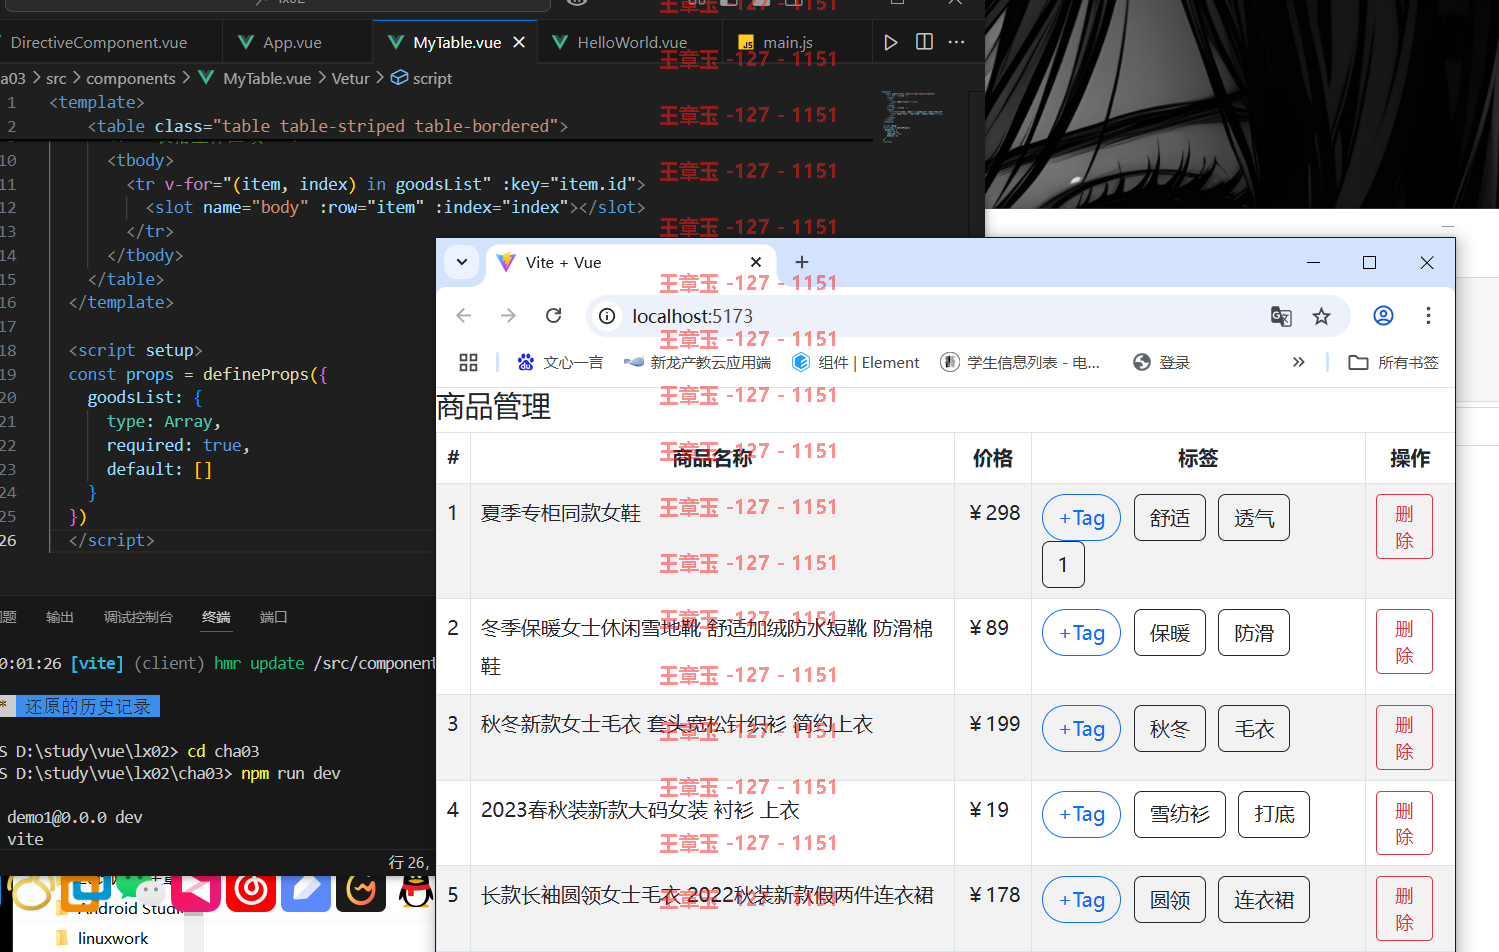Open the 登录 bookmark
Screen dimensions: 1499x952
pos(1162,362)
